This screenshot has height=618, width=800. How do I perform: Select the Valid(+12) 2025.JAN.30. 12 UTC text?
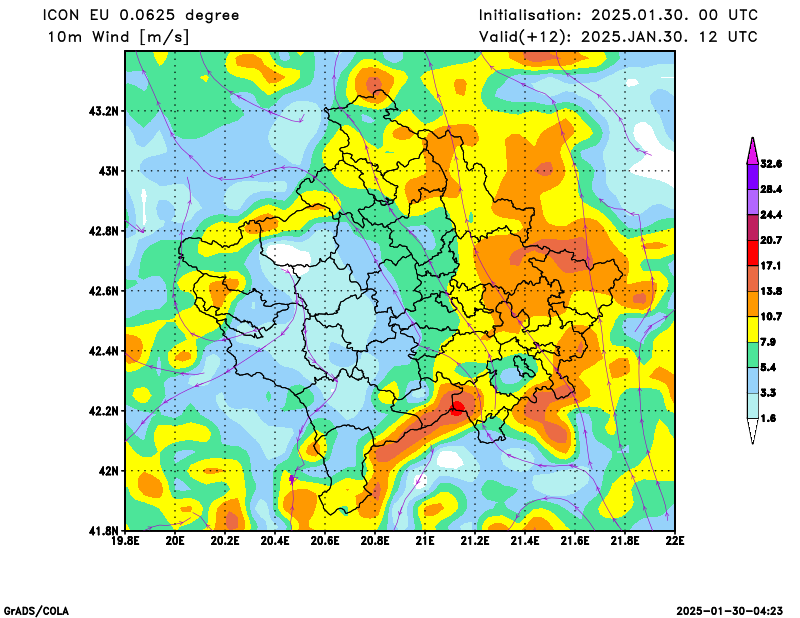coord(618,37)
